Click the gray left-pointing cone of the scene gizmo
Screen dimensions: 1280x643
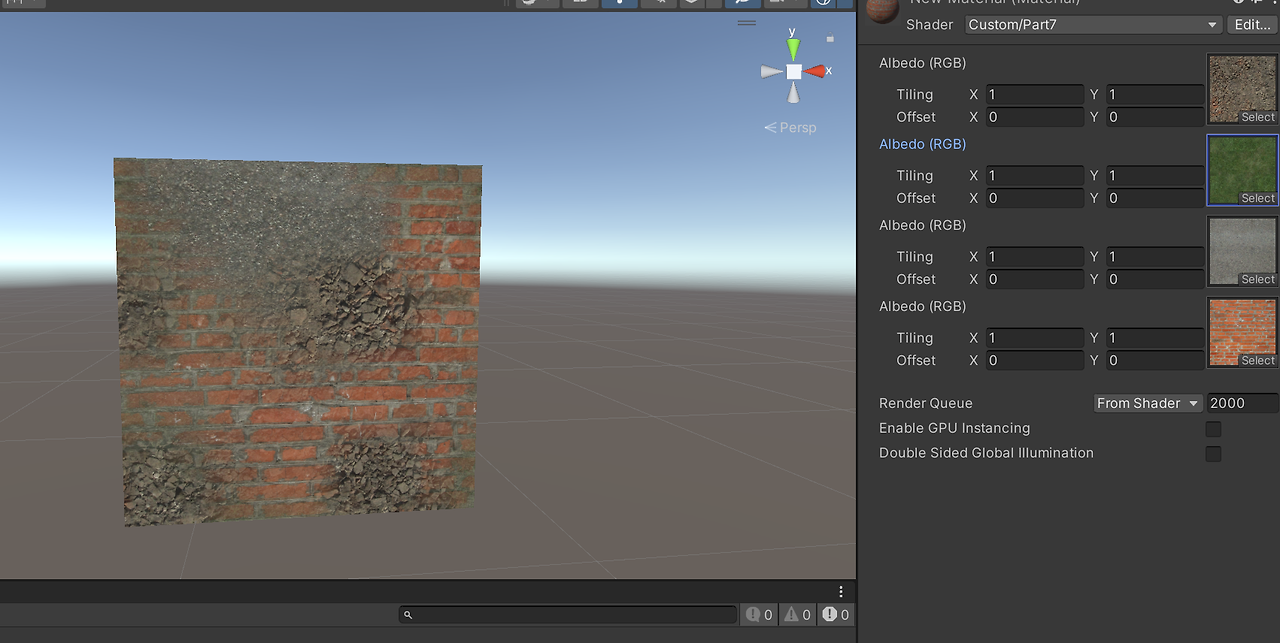point(771,71)
